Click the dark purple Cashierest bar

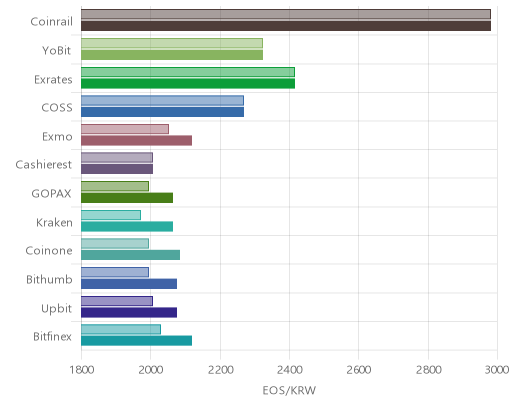[x=117, y=169]
